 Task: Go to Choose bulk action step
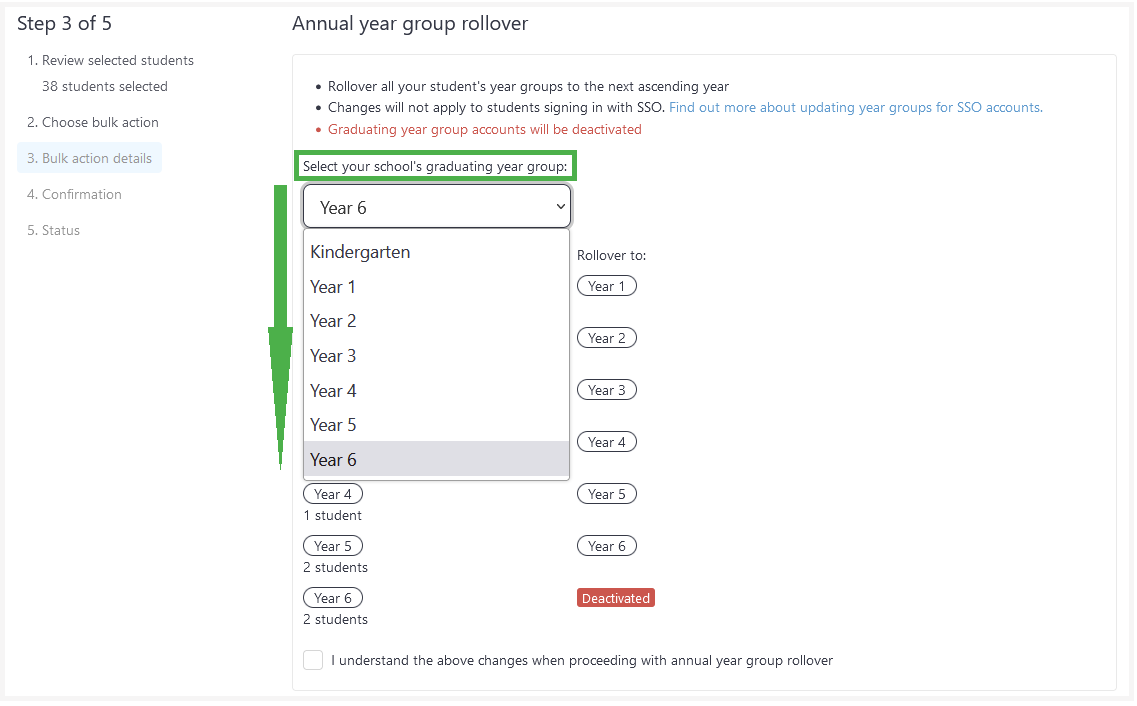pos(93,122)
